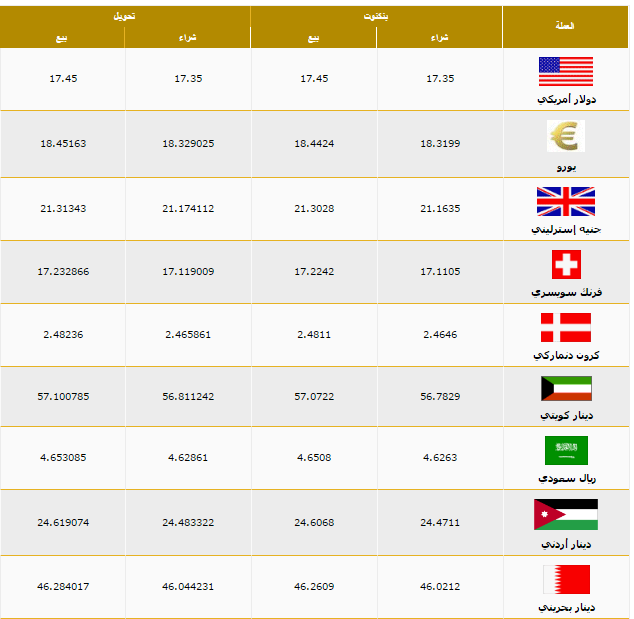Click the Jordanian dinar transfer sell 24.619074

point(63,523)
